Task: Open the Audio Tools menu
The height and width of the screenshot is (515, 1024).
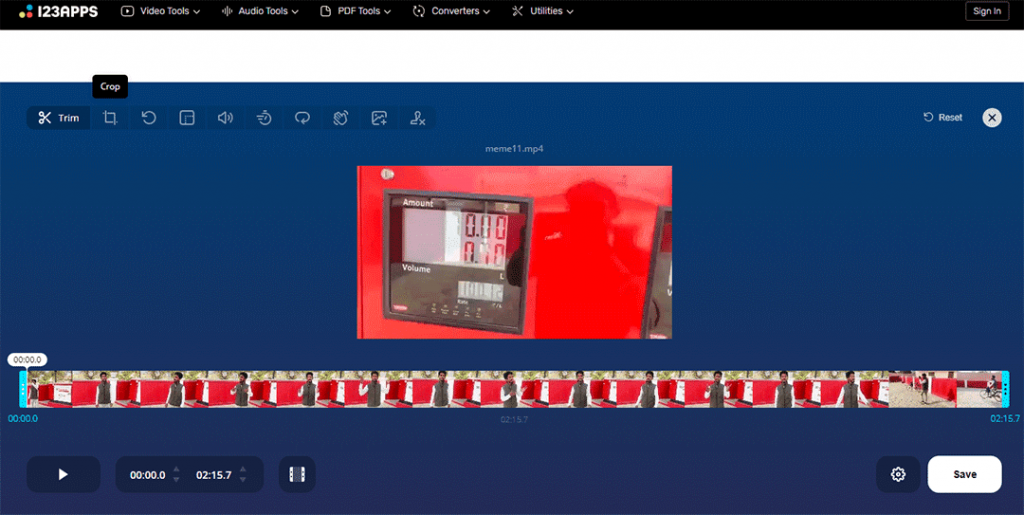Action: (260, 11)
